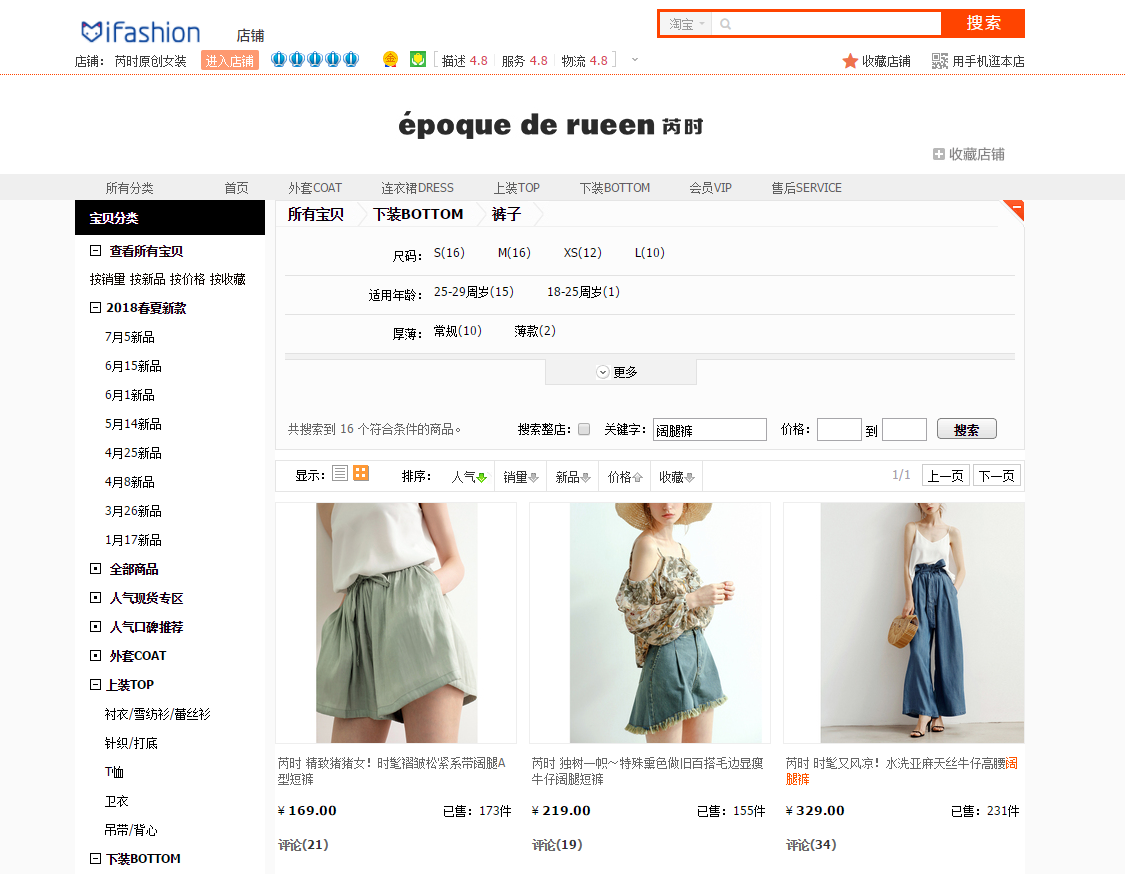Open the 6月15新品 sidebar link
Screen dimensions: 1125x874
(133, 366)
